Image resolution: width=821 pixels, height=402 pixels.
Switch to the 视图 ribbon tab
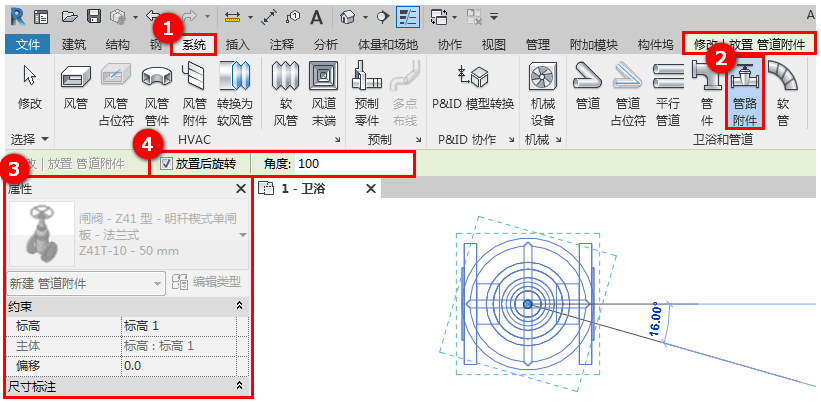tap(493, 44)
